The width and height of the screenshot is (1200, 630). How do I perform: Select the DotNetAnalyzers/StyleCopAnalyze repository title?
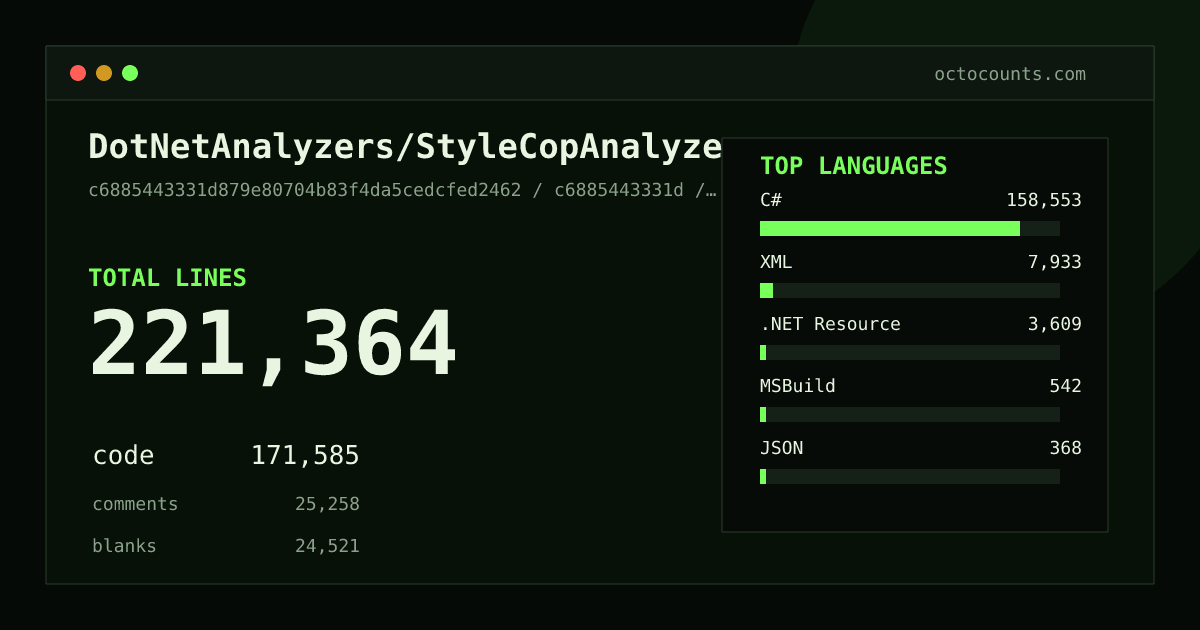(x=405, y=147)
